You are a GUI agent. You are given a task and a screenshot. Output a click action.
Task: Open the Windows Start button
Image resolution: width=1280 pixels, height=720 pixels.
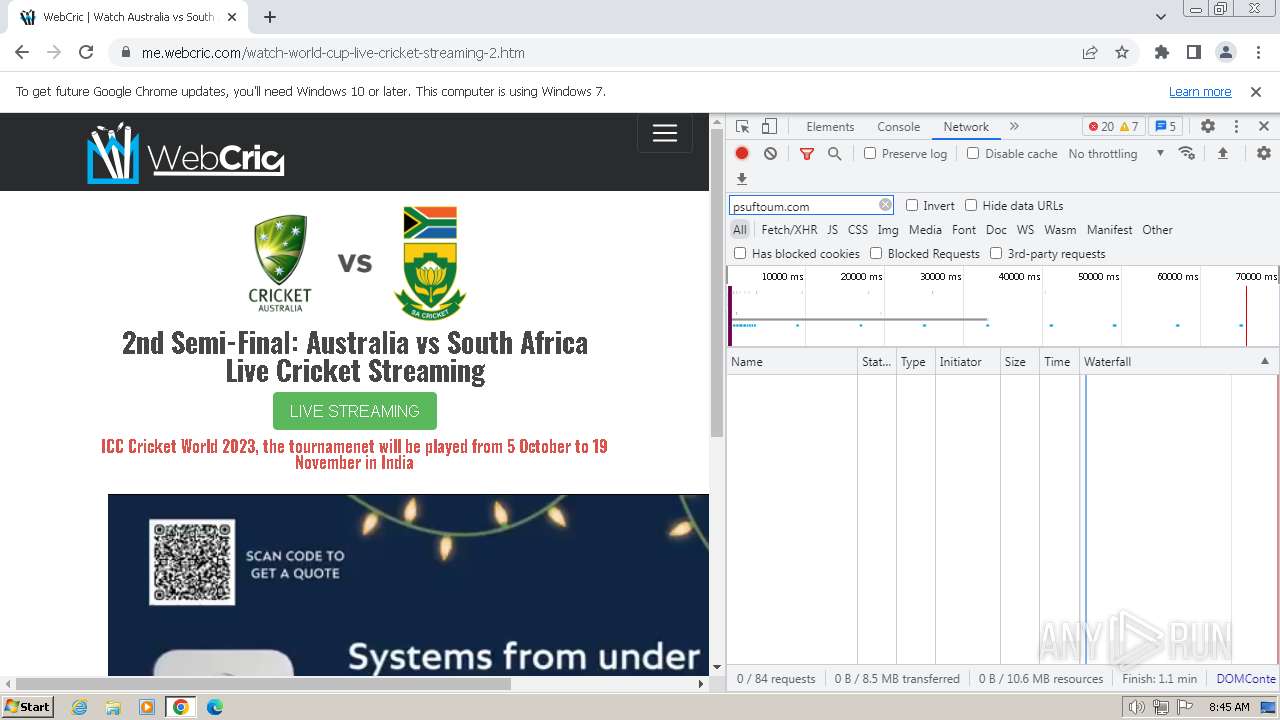(28, 706)
